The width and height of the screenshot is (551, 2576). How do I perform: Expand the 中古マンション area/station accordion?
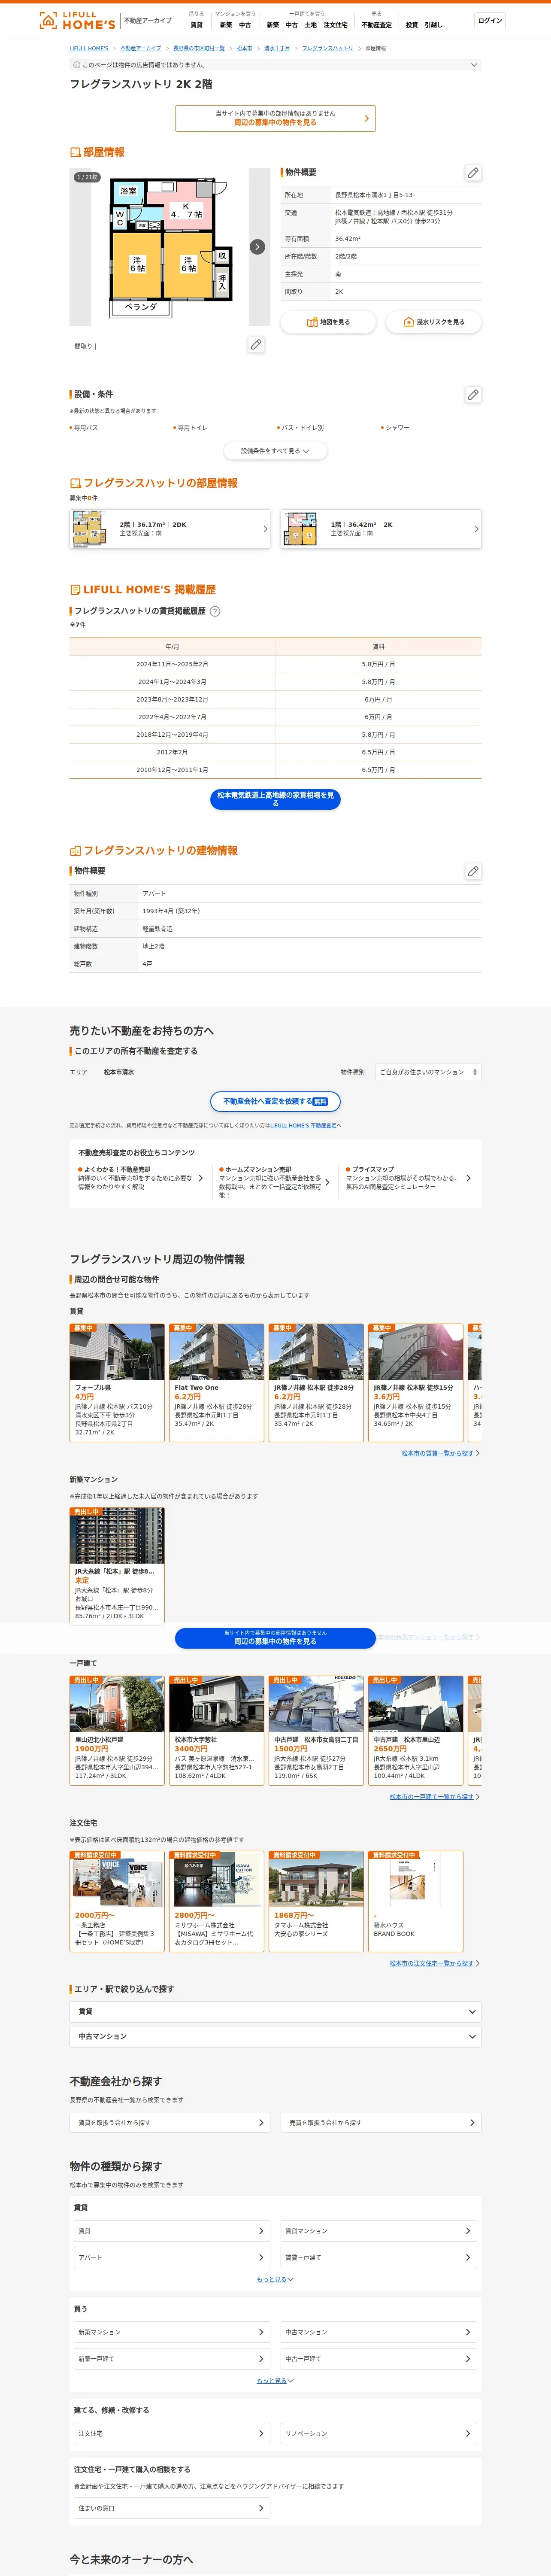pyautogui.click(x=275, y=2036)
